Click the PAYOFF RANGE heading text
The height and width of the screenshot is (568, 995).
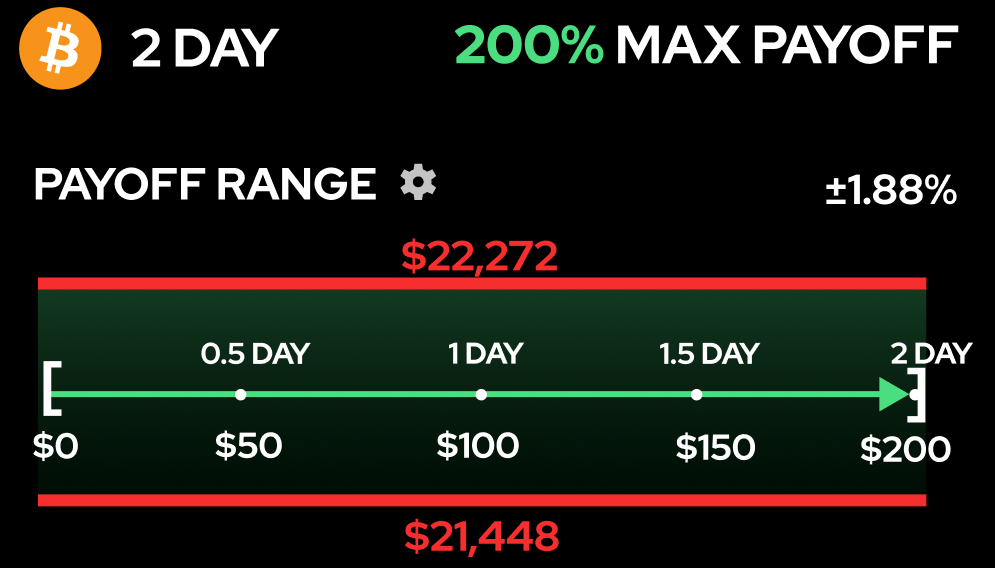(x=205, y=185)
